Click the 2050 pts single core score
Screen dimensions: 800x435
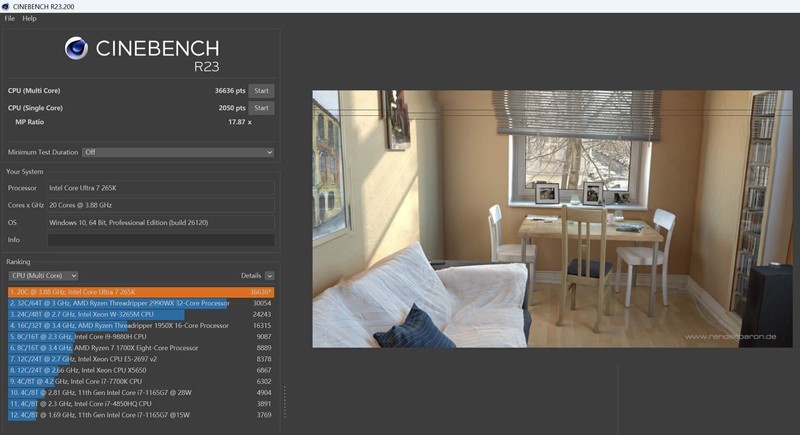point(232,108)
